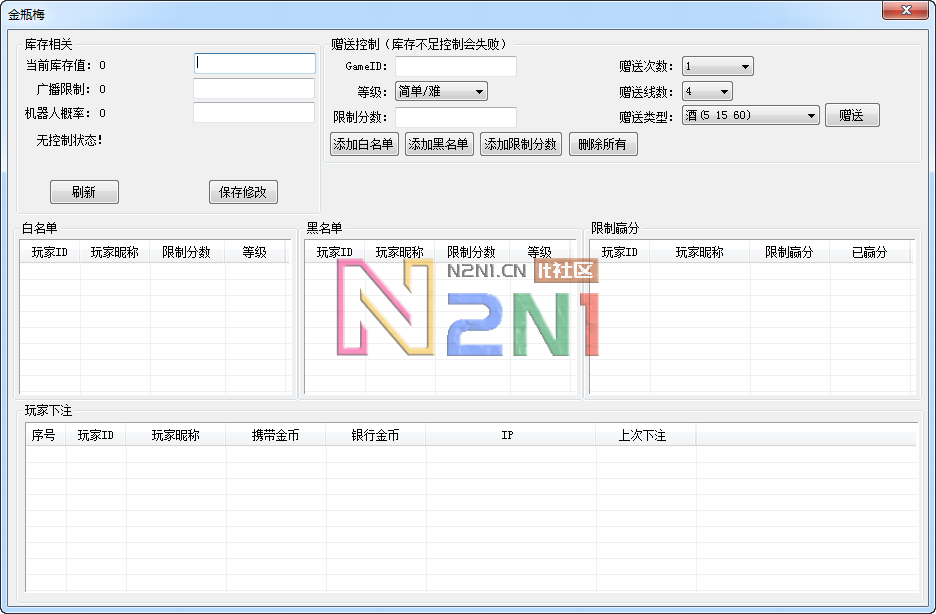Image resolution: width=936 pixels, height=614 pixels.
Task: Open the 赠送线数 dropdown showing 4
Action: (x=707, y=90)
